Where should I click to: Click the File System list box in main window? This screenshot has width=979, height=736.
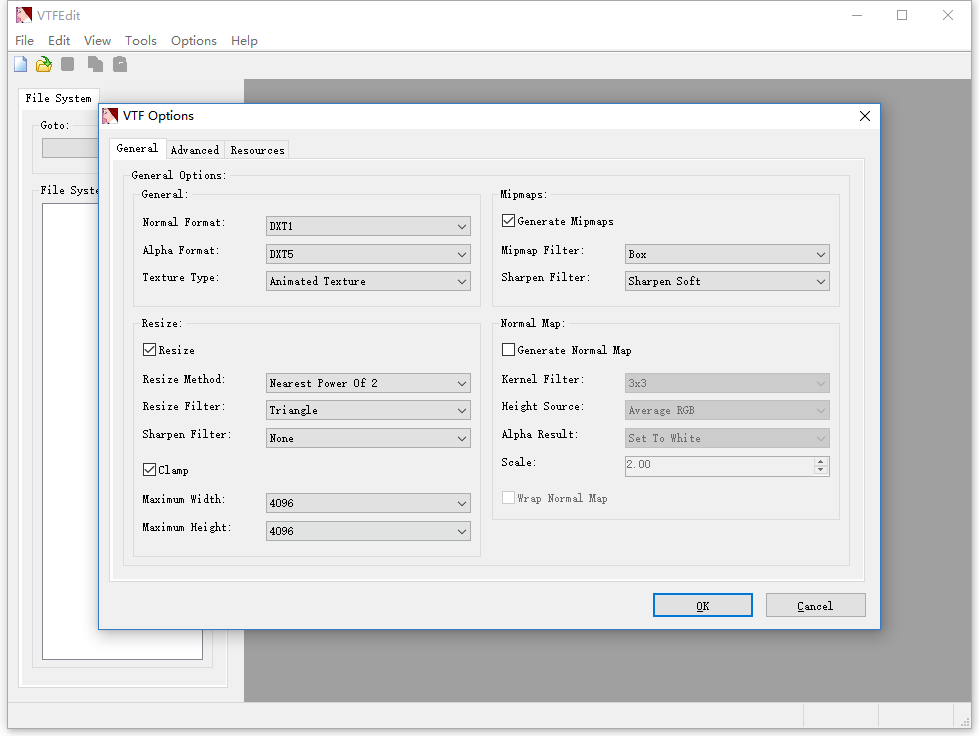coord(71,431)
